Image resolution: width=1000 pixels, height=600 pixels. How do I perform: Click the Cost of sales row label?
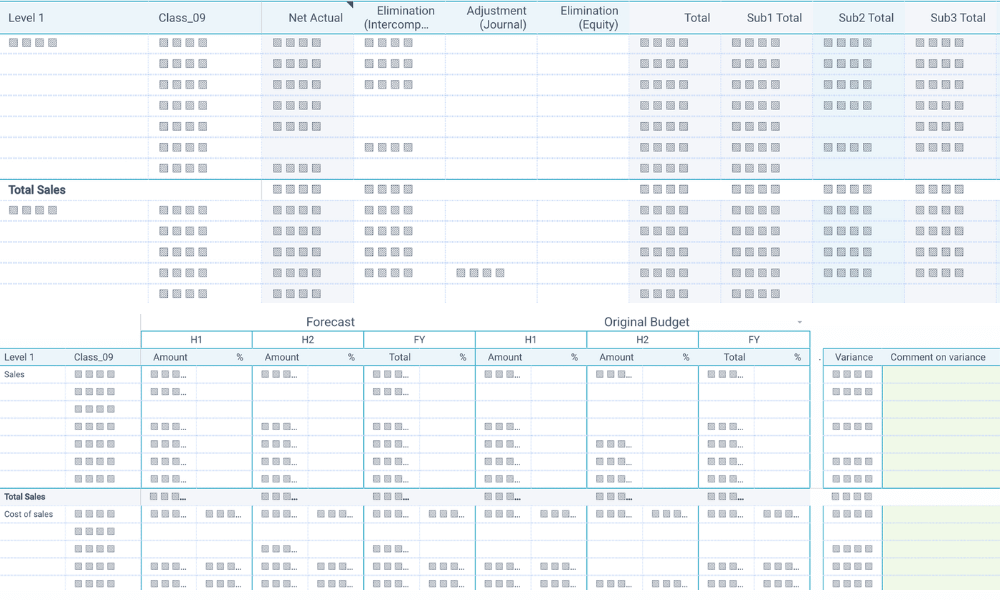click(x=33, y=512)
